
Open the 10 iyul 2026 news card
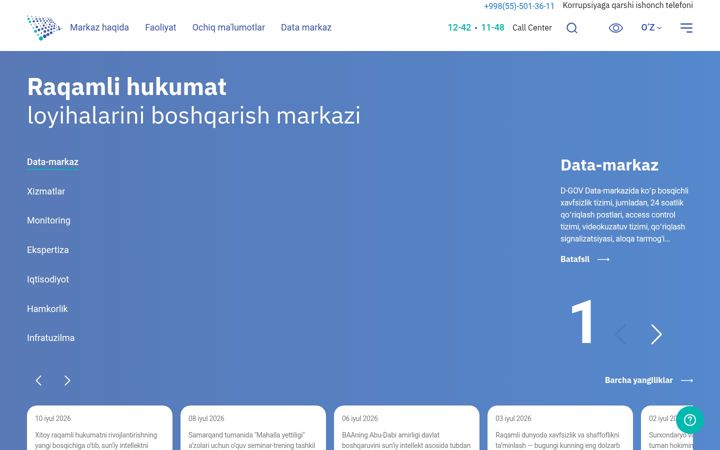pyautogui.click(x=100, y=428)
